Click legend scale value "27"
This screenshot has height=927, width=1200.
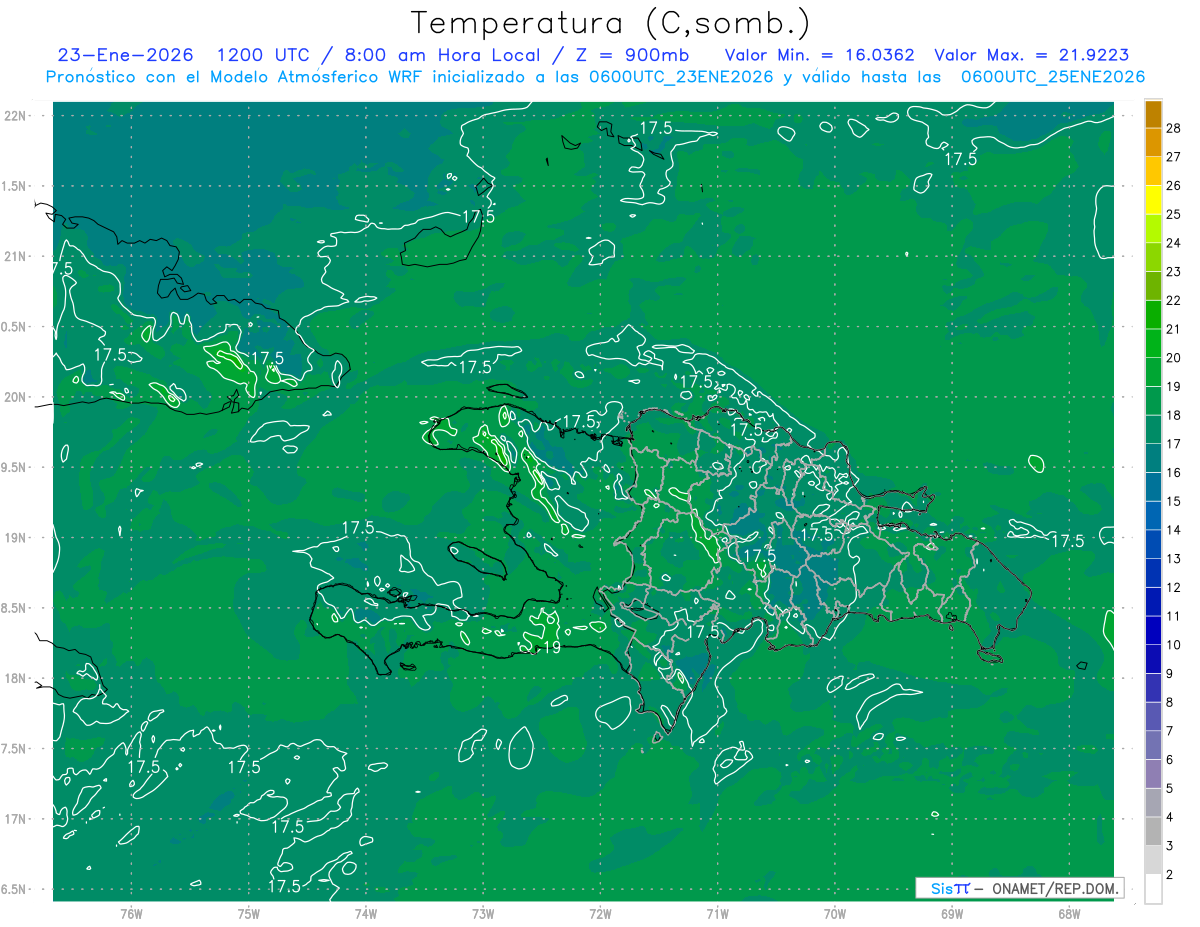coord(1174,157)
